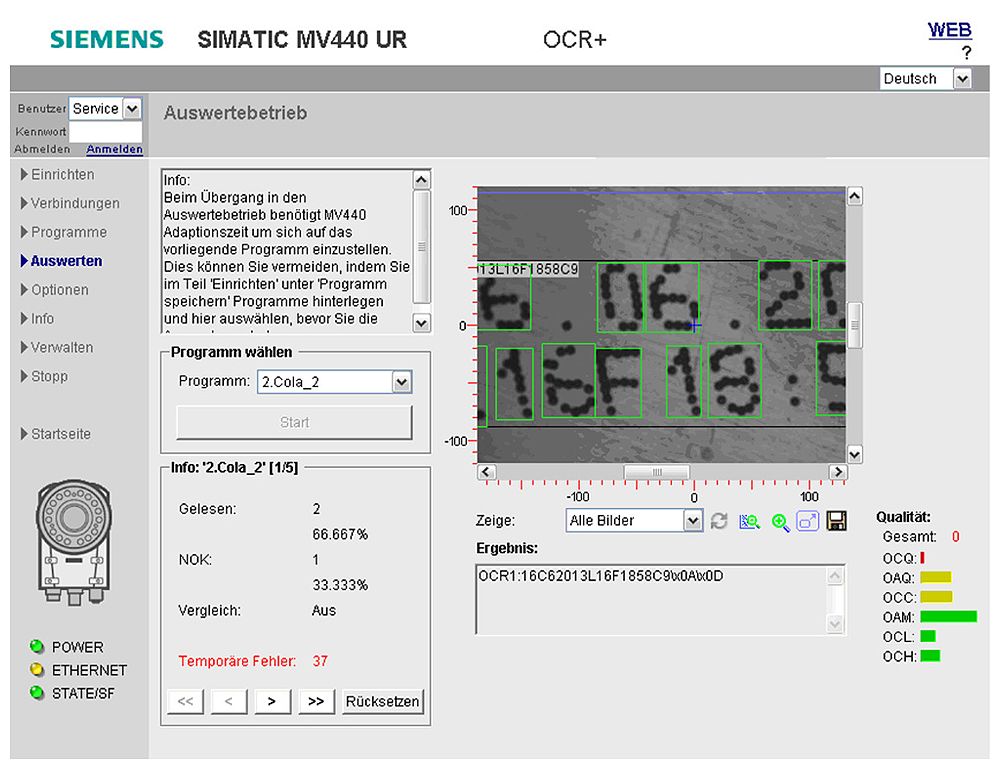Refresh the camera image view

pos(719,521)
